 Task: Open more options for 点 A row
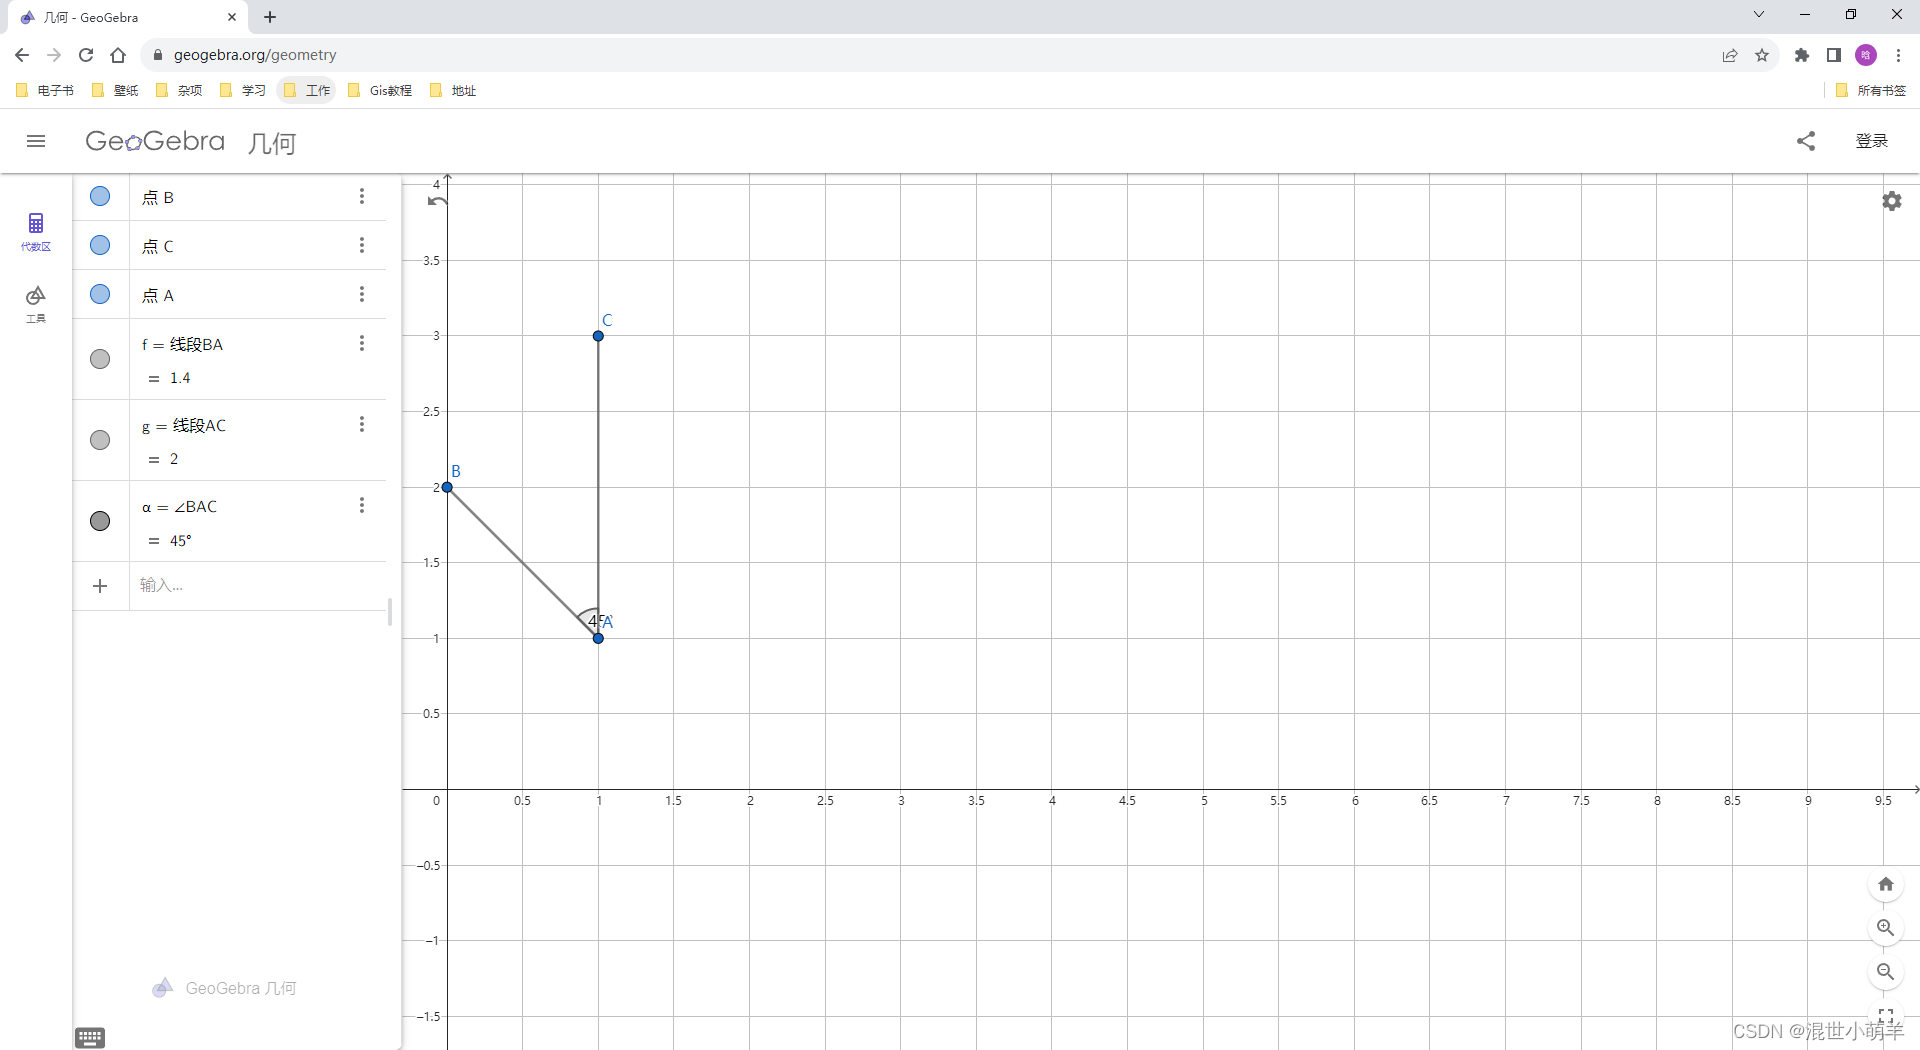tap(362, 294)
